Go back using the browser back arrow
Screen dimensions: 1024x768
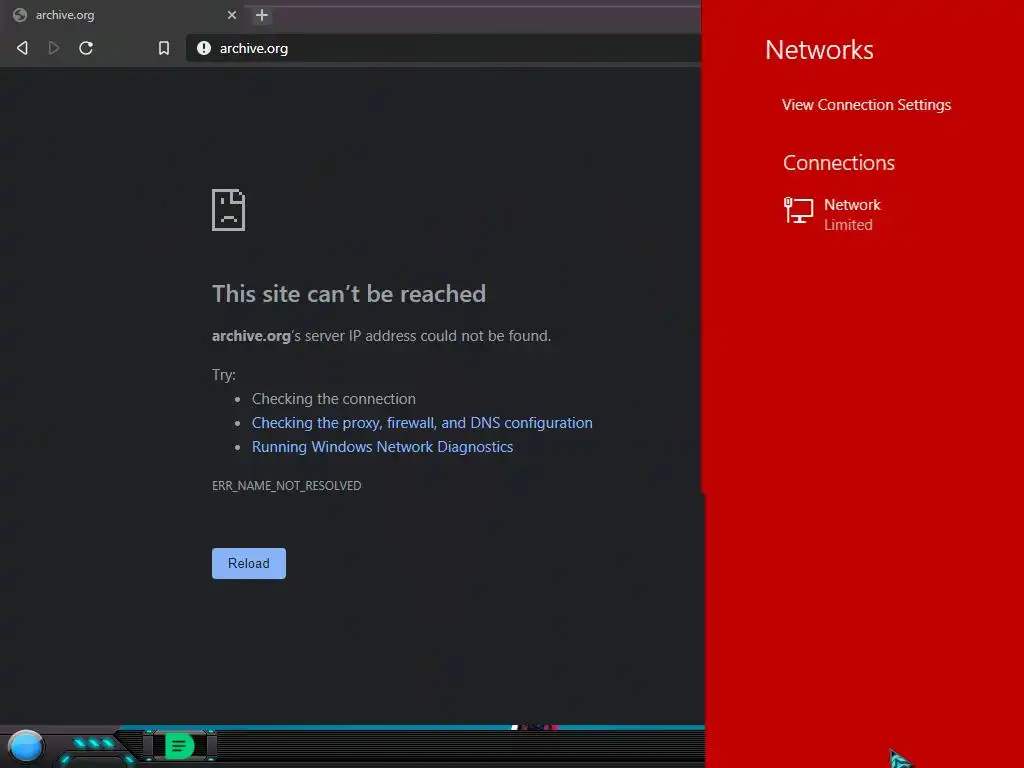point(22,48)
